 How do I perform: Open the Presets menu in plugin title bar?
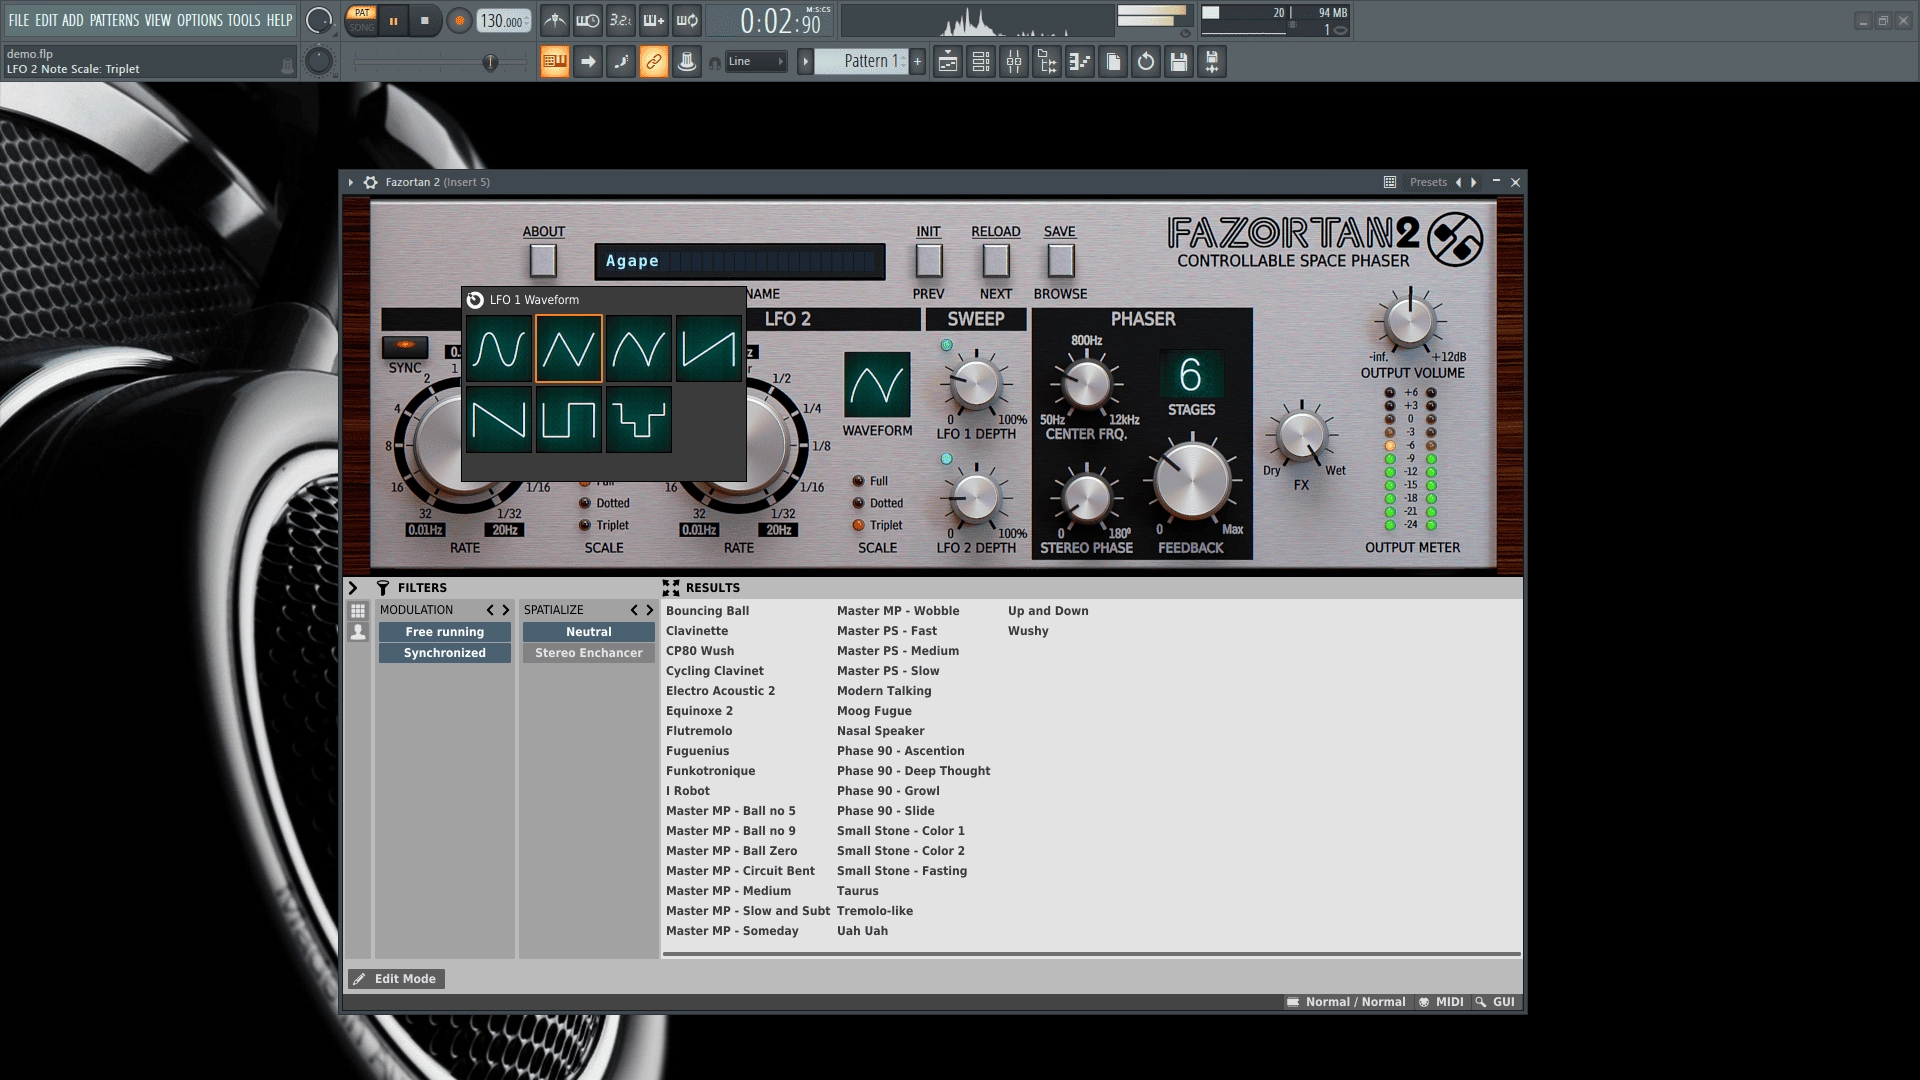pos(1428,182)
